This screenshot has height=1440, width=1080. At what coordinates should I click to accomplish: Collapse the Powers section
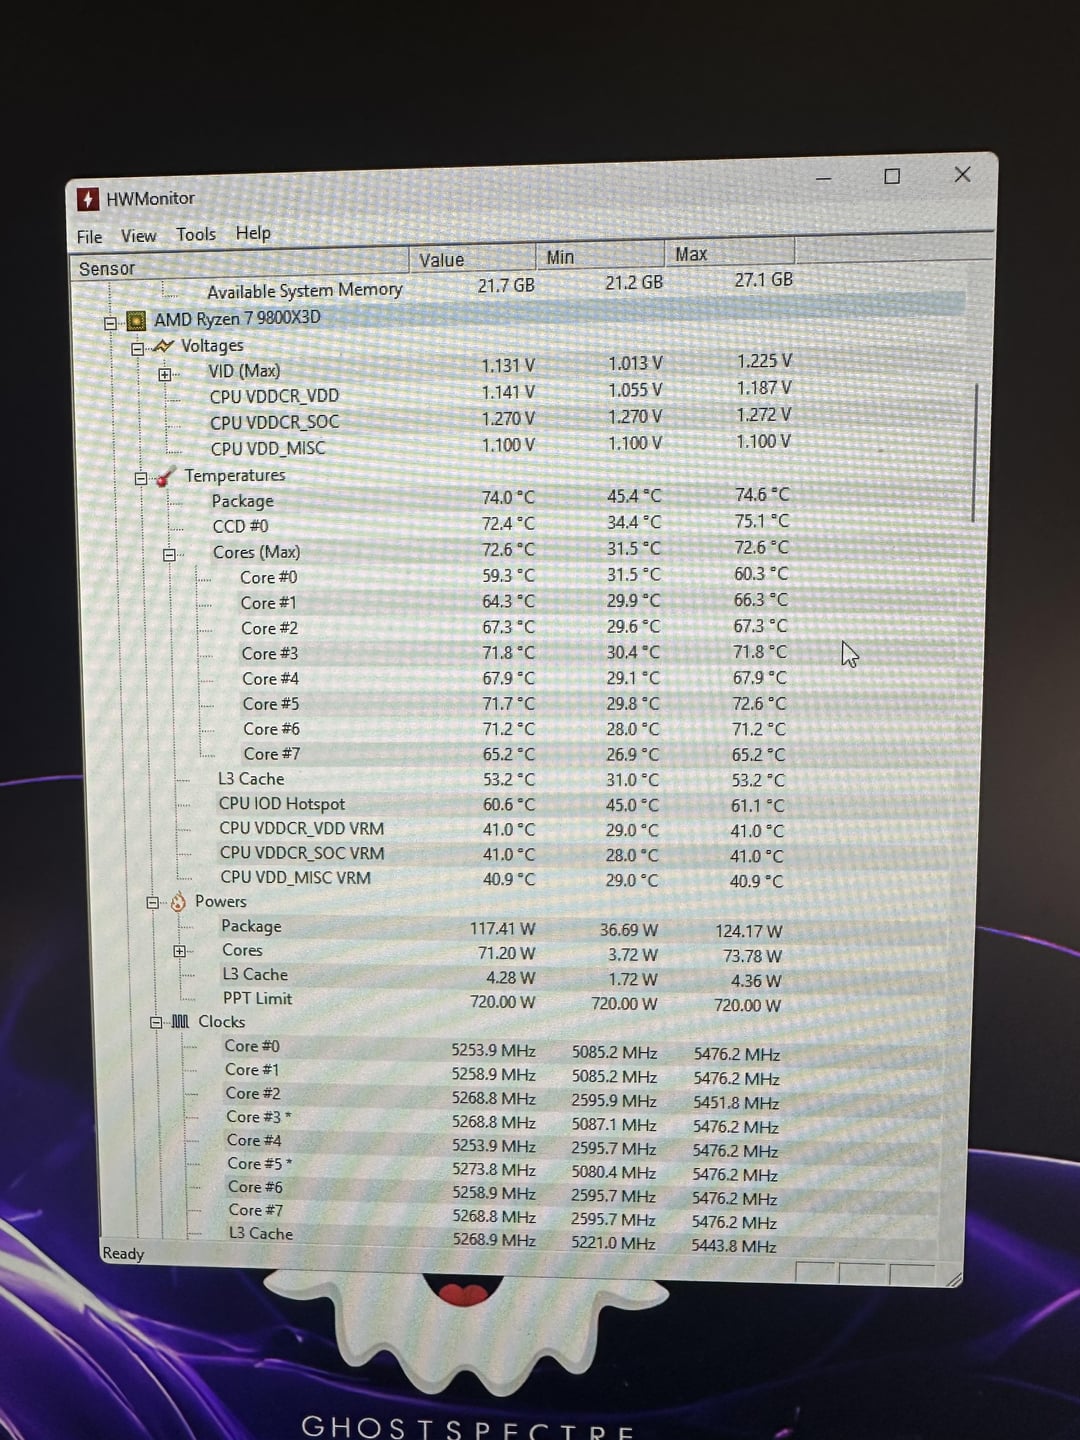click(x=153, y=902)
